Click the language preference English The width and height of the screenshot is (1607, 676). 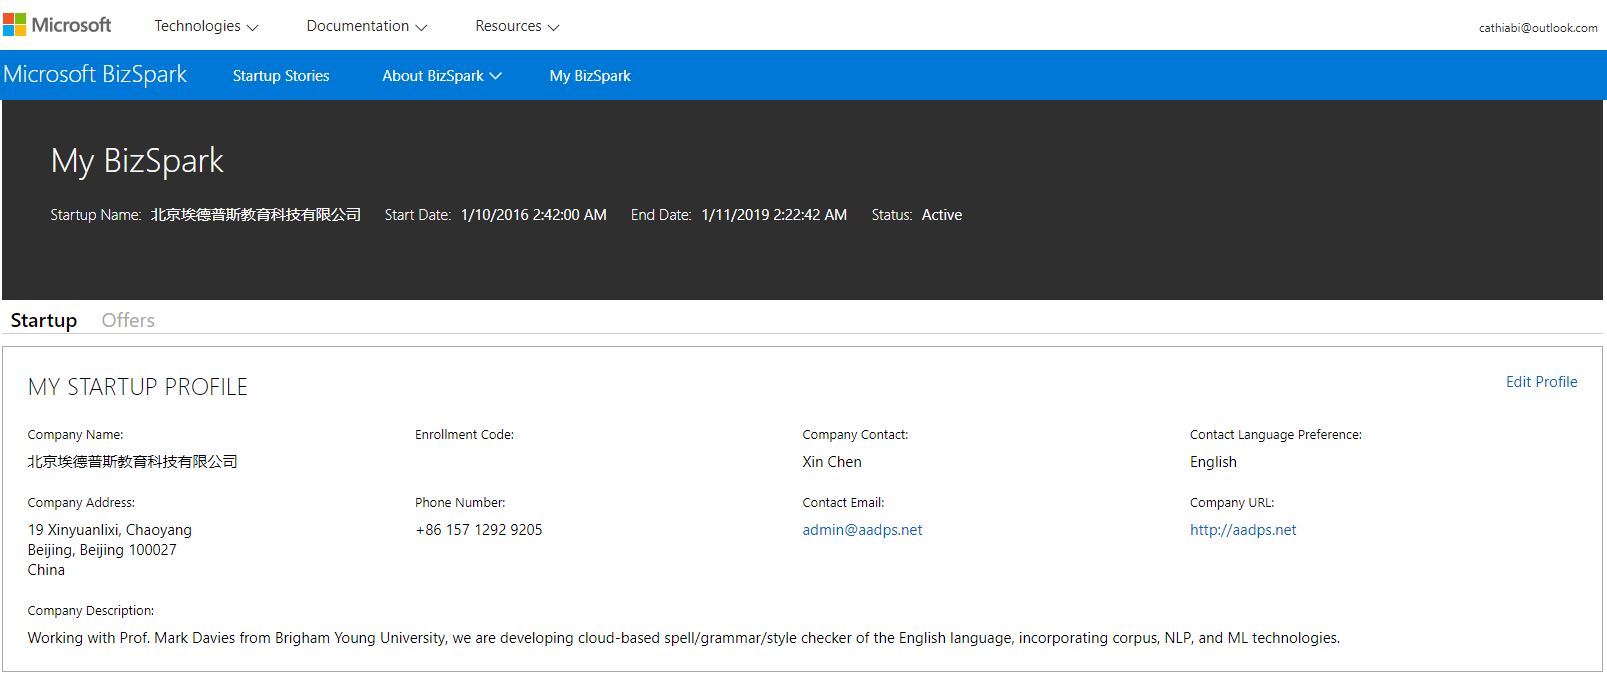[x=1213, y=462]
